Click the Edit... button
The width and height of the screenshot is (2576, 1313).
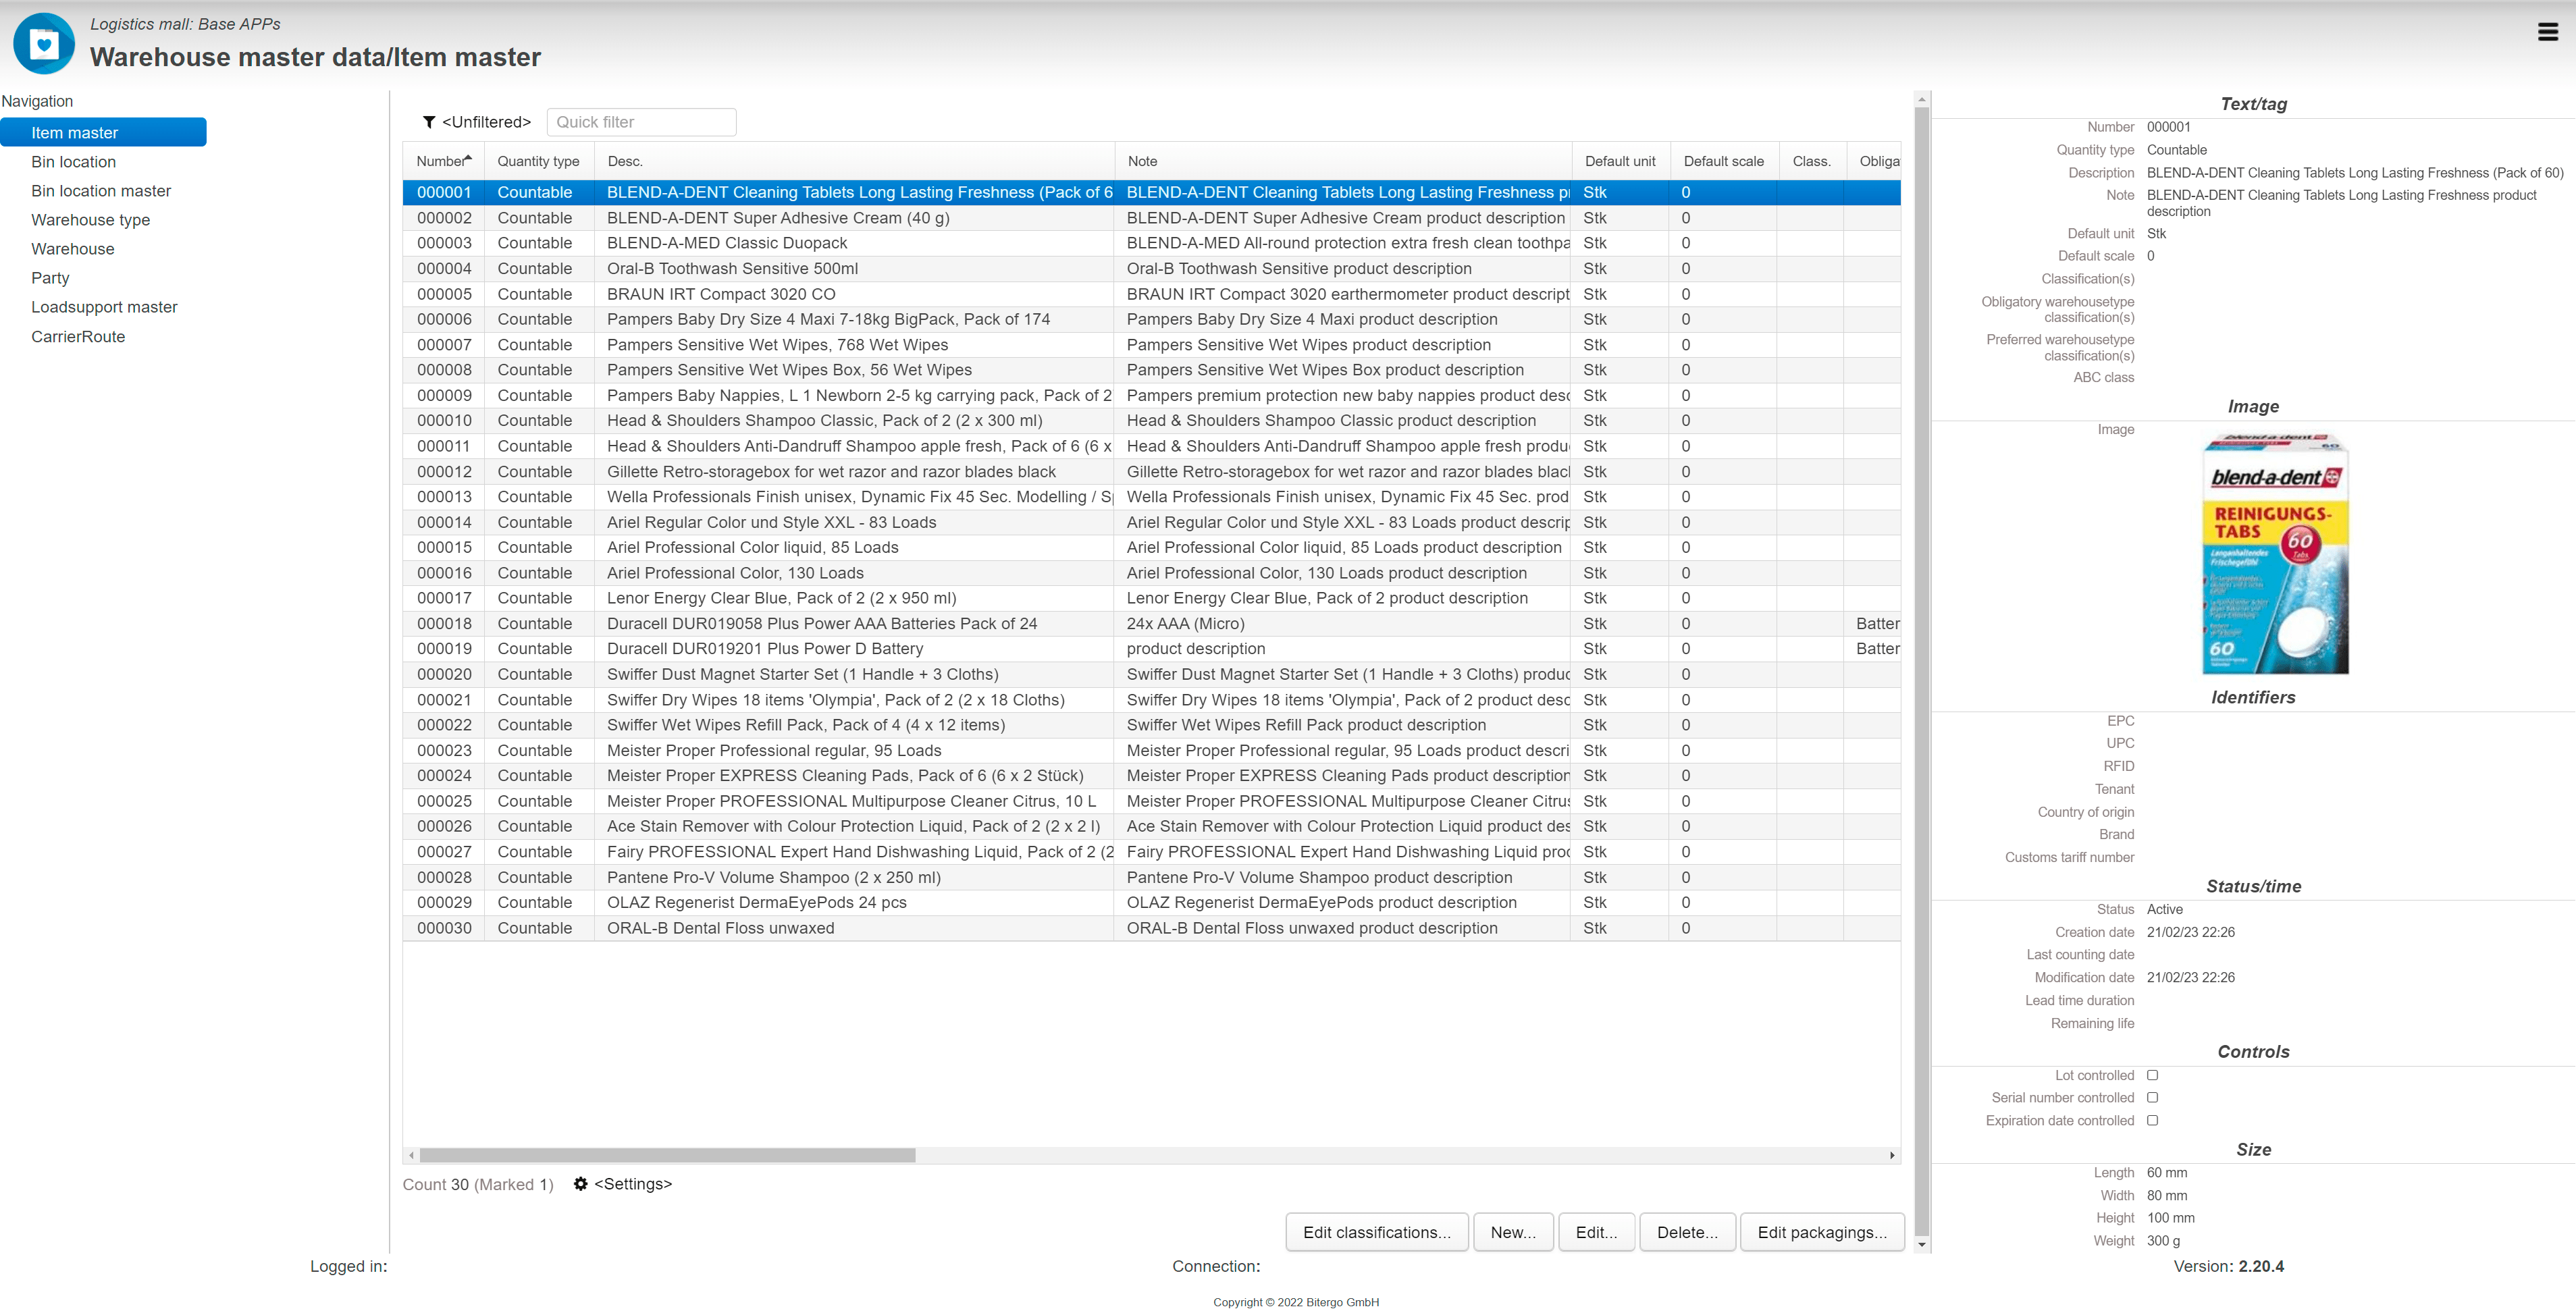[1596, 1232]
